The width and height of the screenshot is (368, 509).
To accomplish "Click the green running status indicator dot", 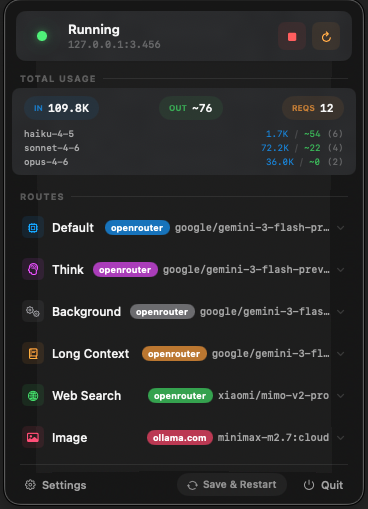I will (x=42, y=36).
